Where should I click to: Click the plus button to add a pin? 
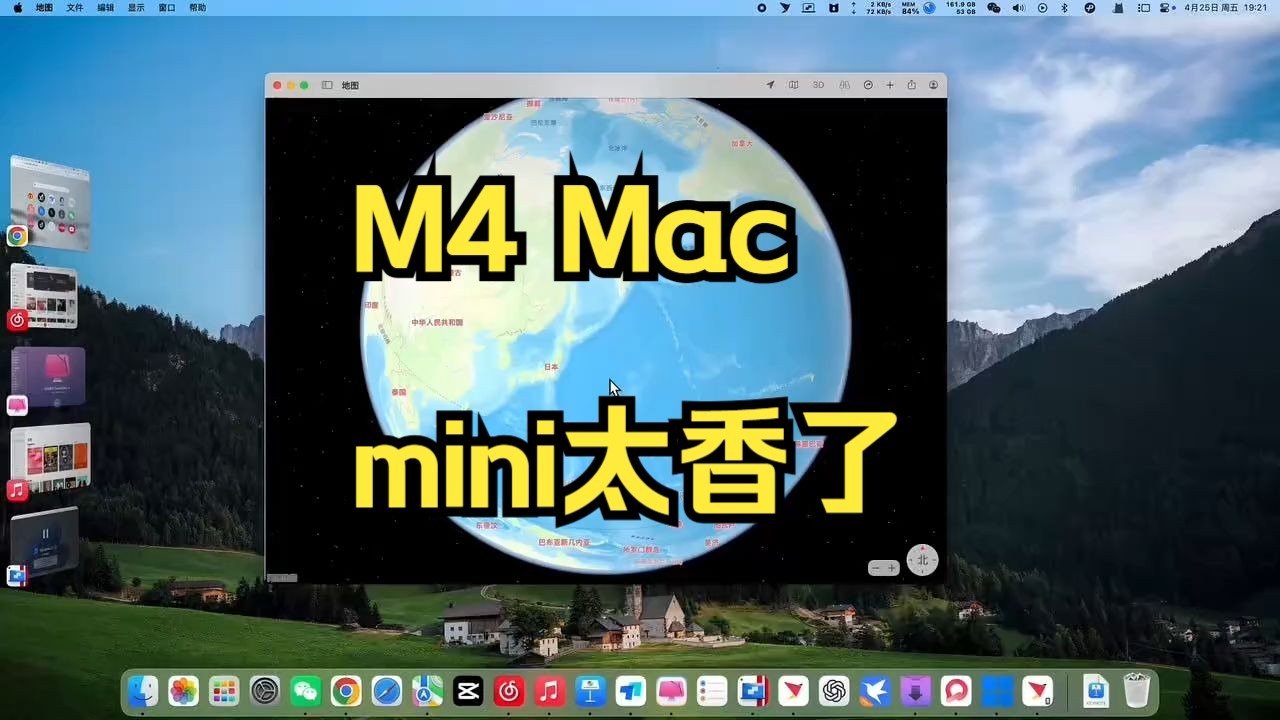[890, 85]
